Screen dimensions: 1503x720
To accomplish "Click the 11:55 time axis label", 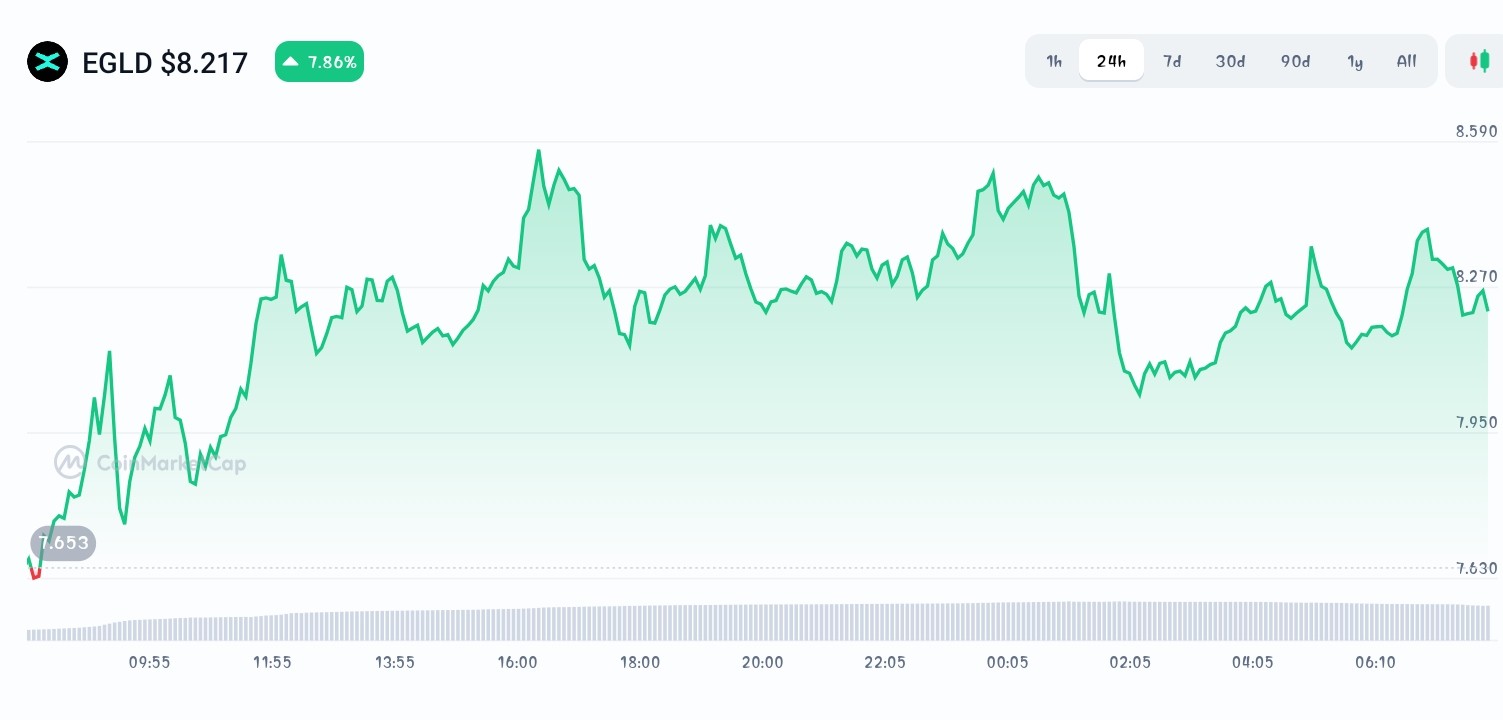I will [x=272, y=662].
